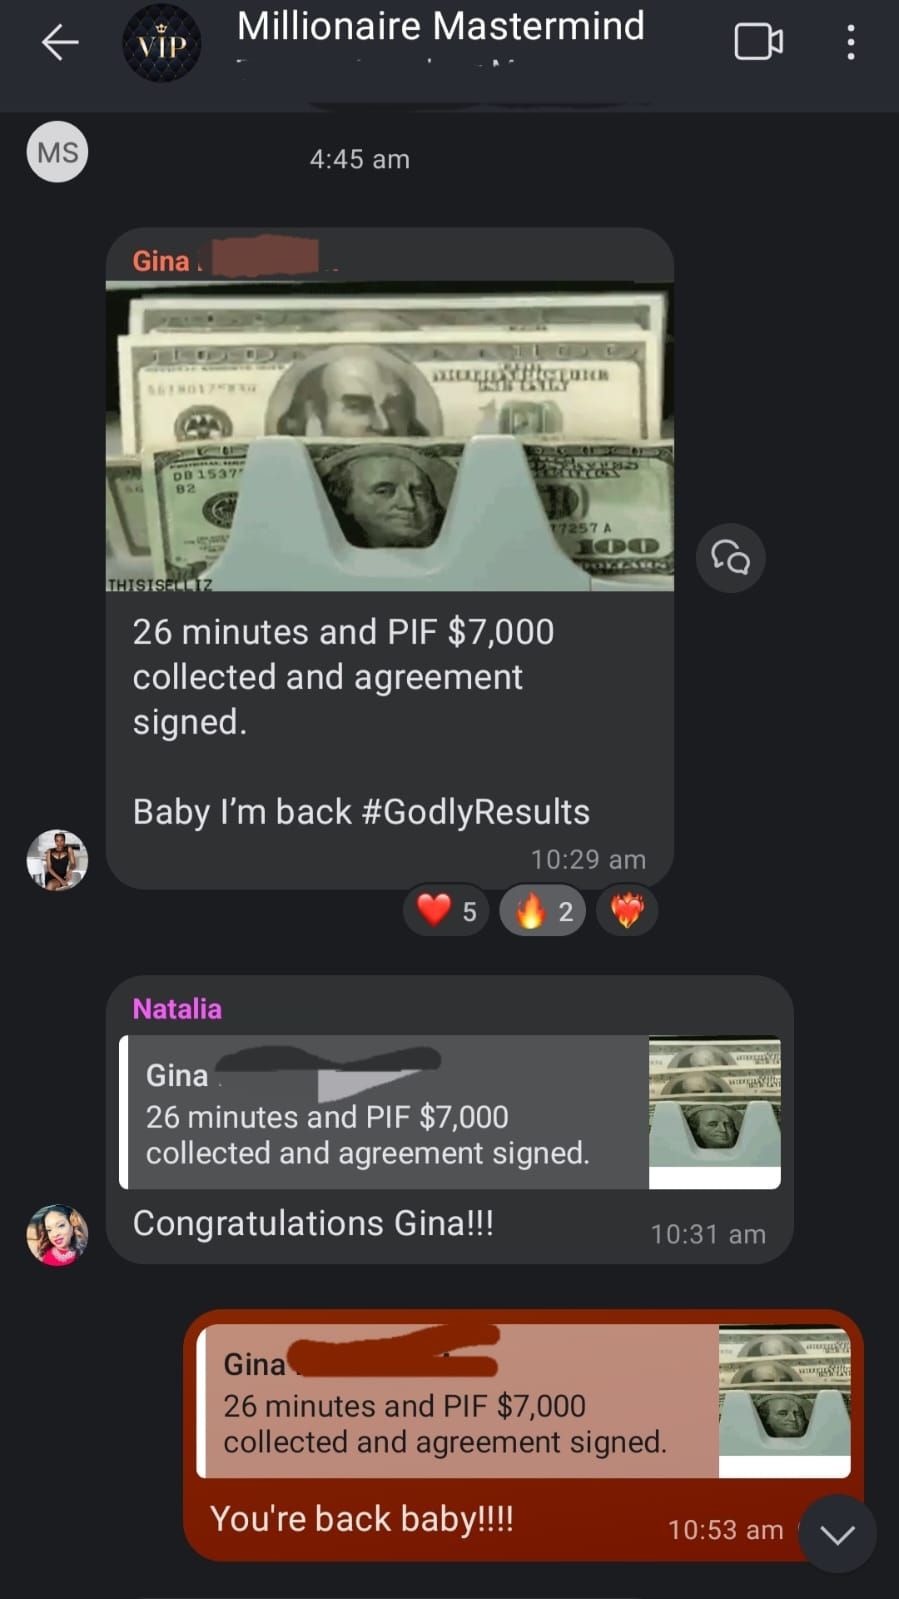Image resolution: width=899 pixels, height=1599 pixels.
Task: Toggle the red heart reaction
Action: coord(446,911)
